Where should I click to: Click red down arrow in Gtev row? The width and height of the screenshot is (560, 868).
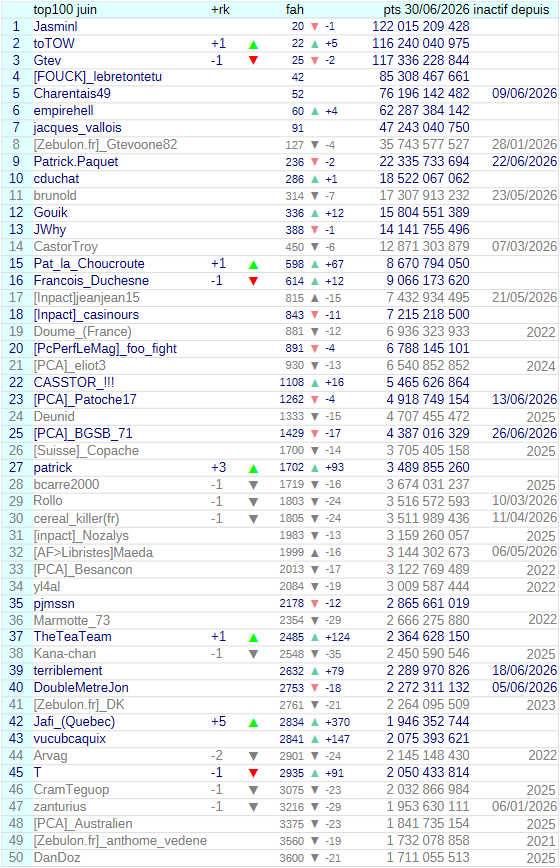coord(253,60)
